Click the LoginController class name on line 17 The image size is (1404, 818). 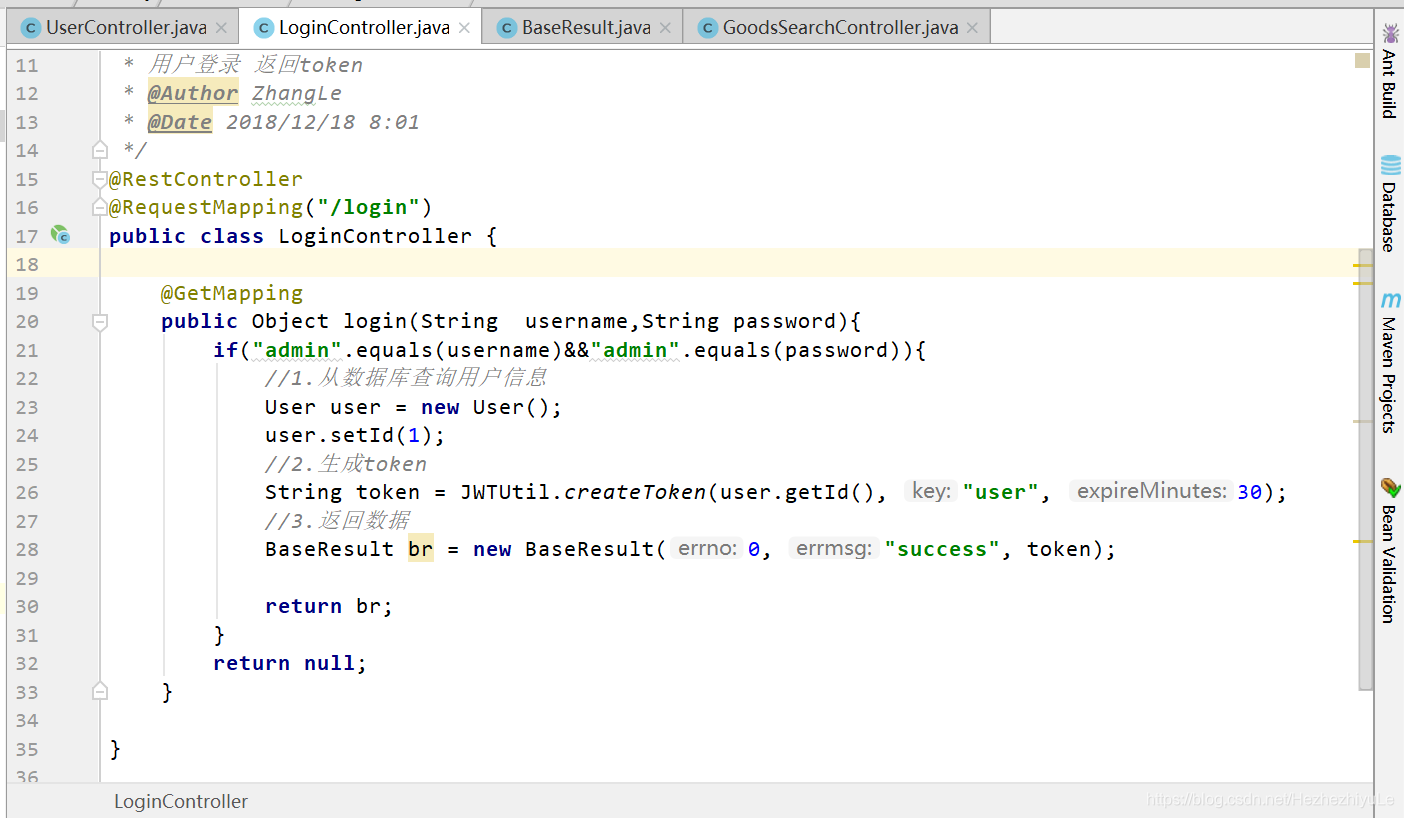pyautogui.click(x=375, y=236)
